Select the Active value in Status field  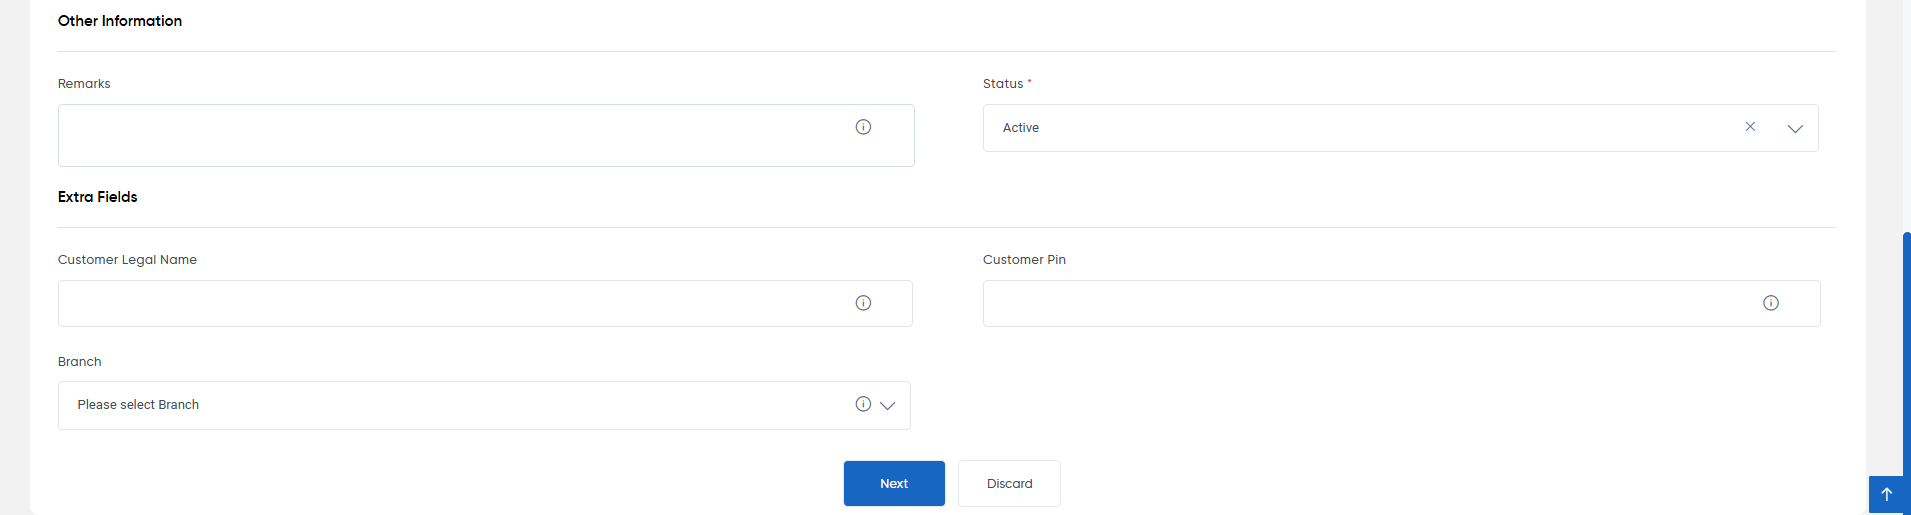[1021, 128]
